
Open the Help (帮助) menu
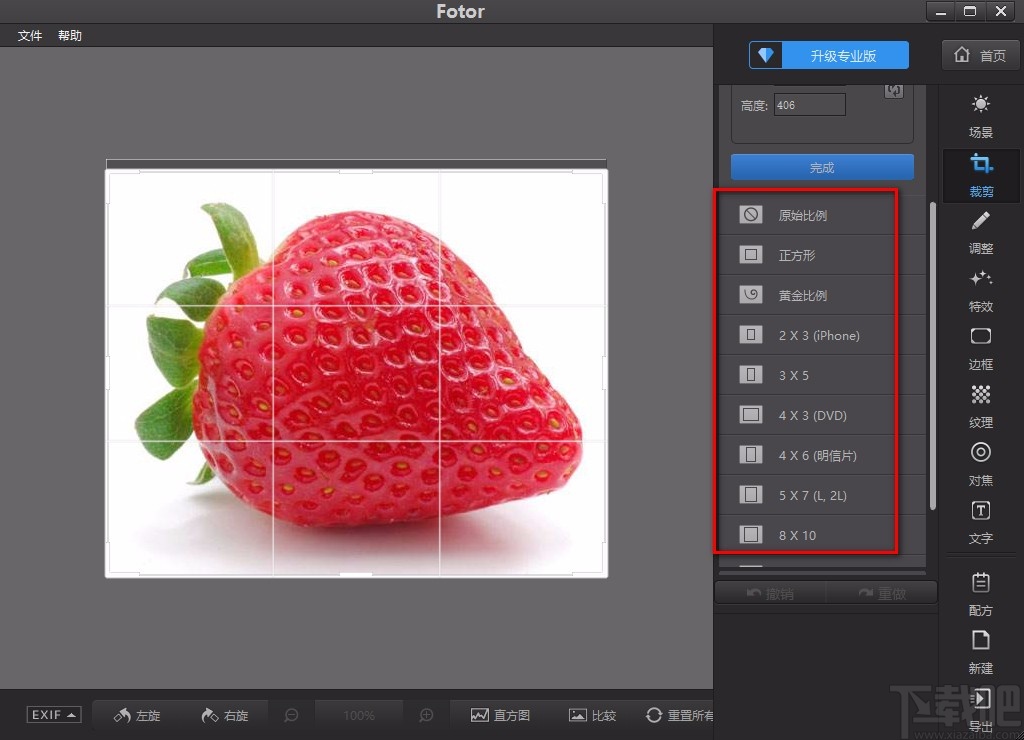[70, 36]
